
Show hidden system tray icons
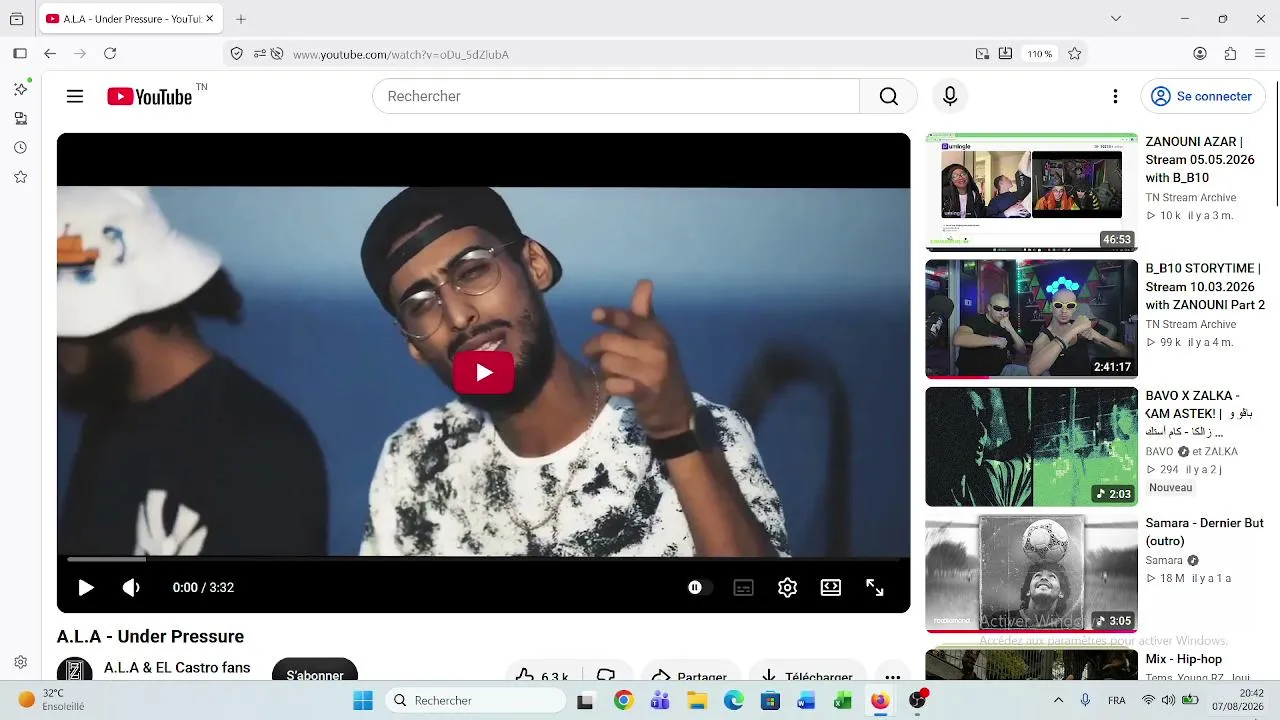pos(1058,700)
